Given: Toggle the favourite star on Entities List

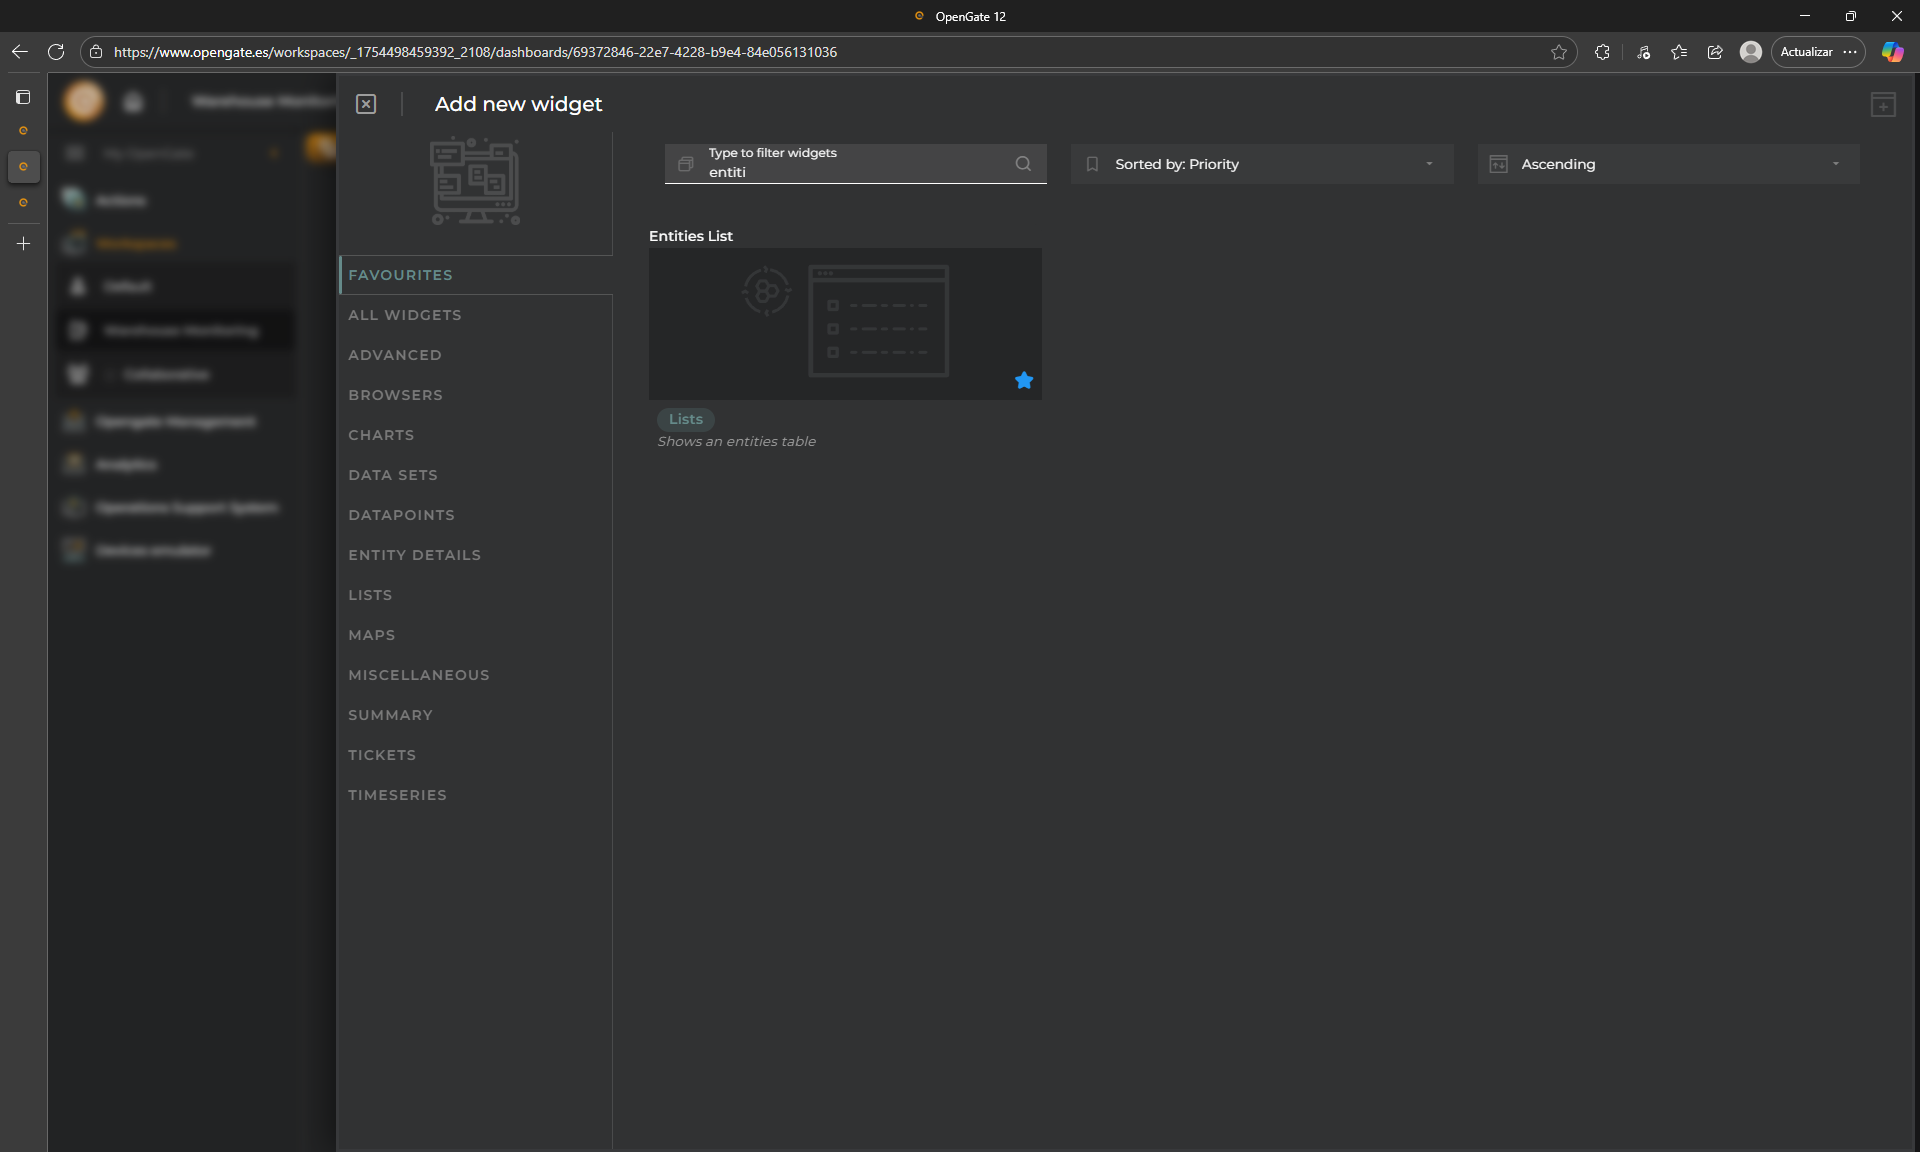Looking at the screenshot, I should tap(1024, 380).
